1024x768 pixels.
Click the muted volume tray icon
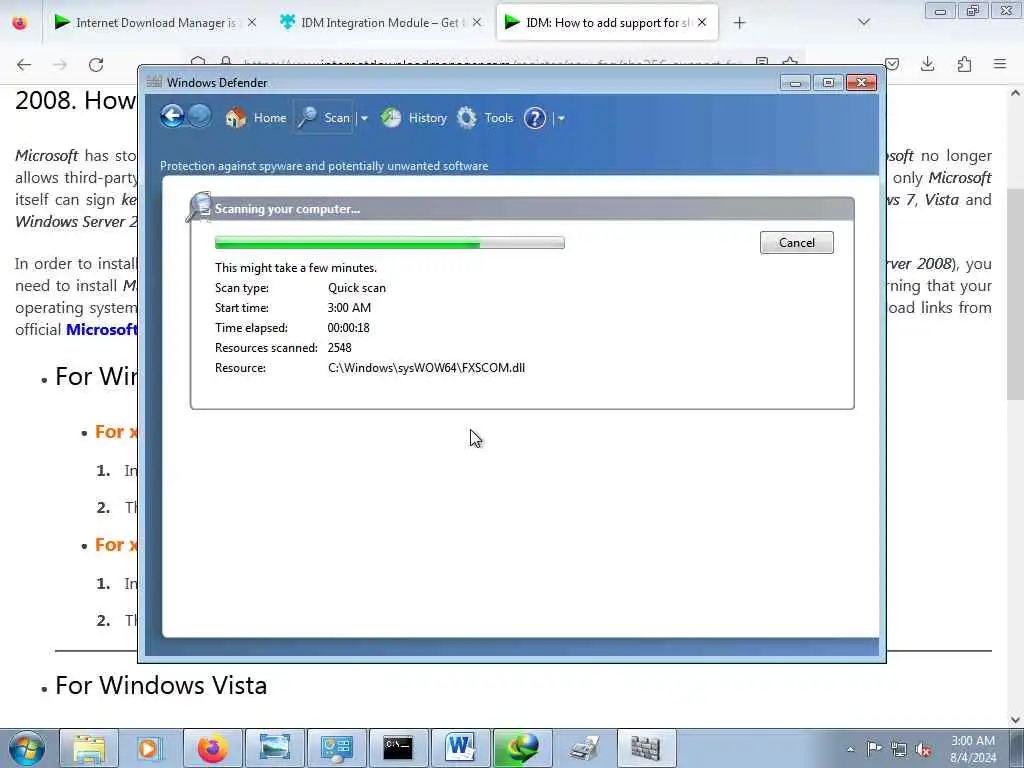pos(923,749)
